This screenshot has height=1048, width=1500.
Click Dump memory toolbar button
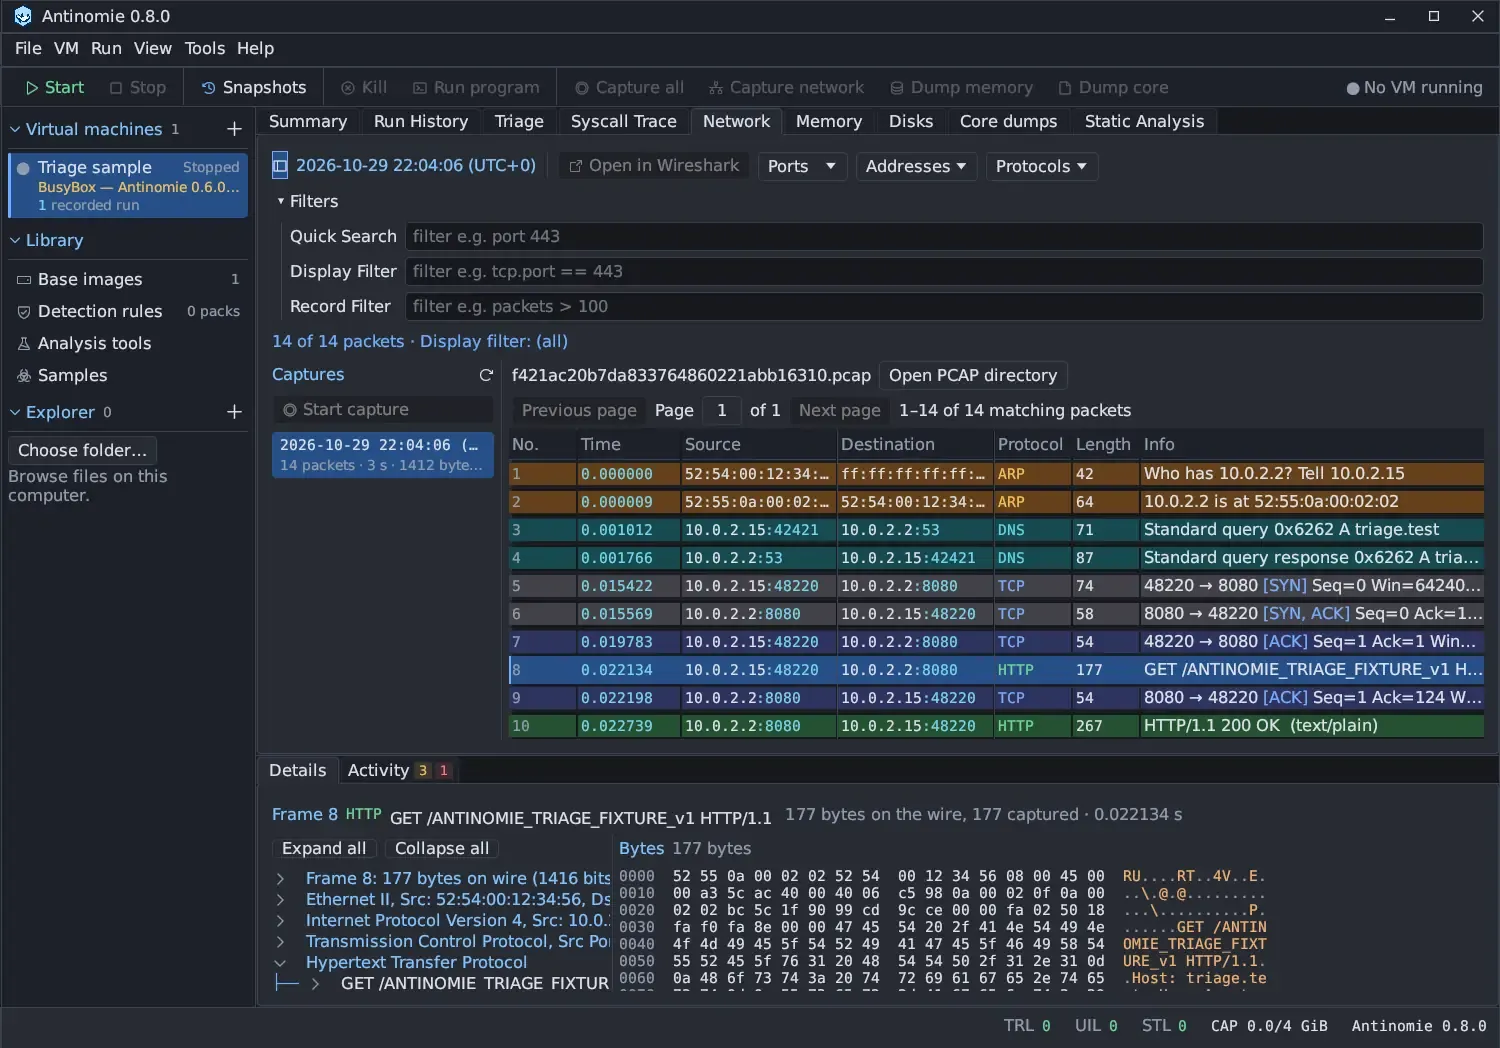(961, 88)
